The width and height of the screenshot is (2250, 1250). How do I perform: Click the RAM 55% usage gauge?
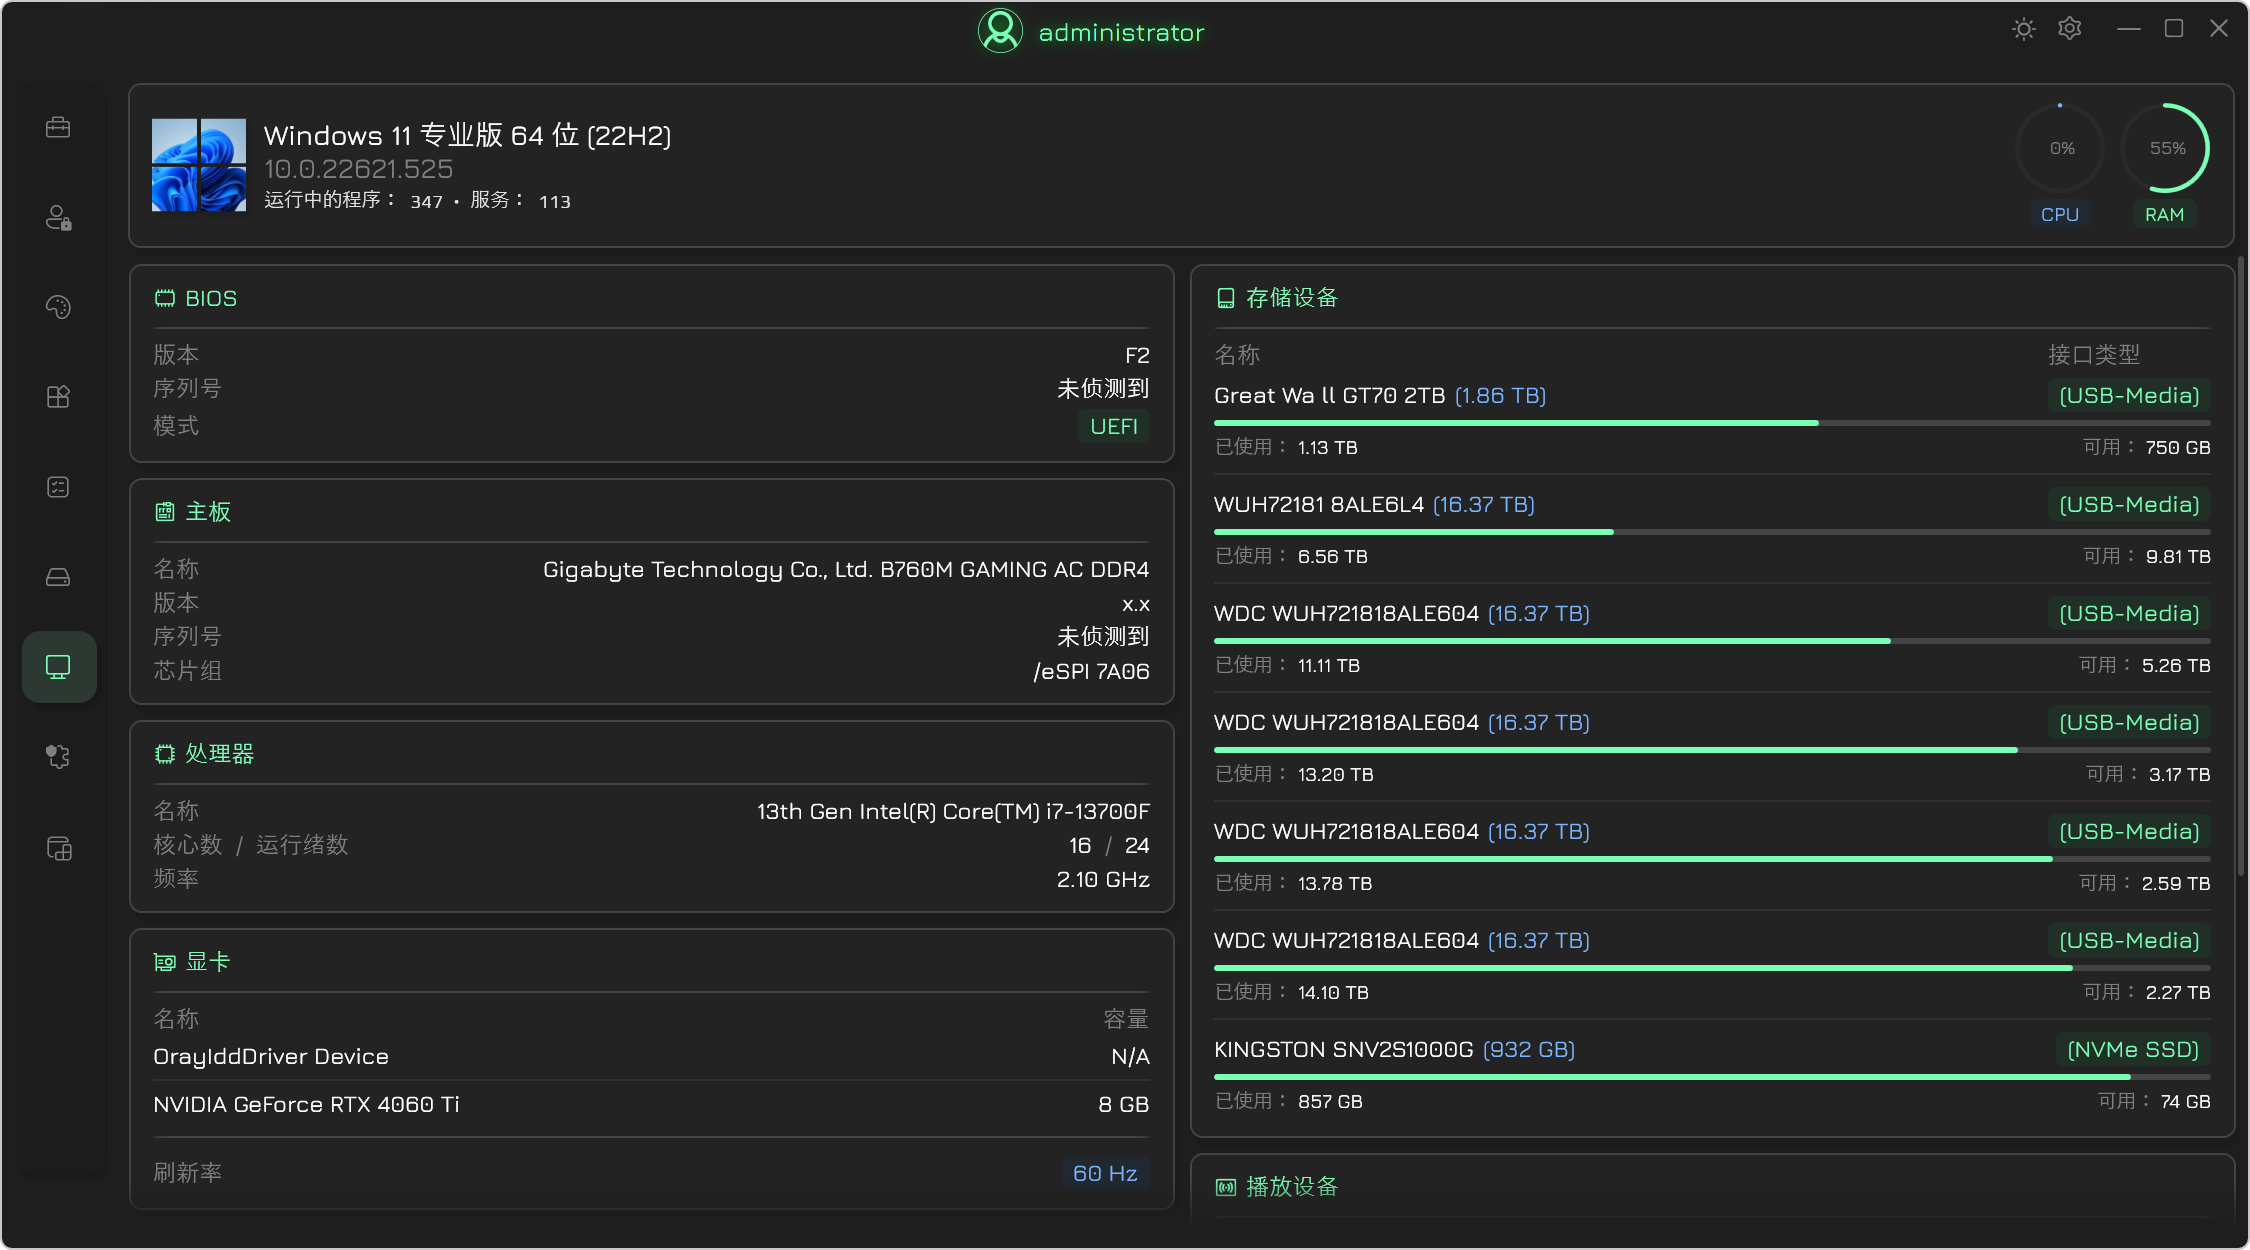(2165, 148)
